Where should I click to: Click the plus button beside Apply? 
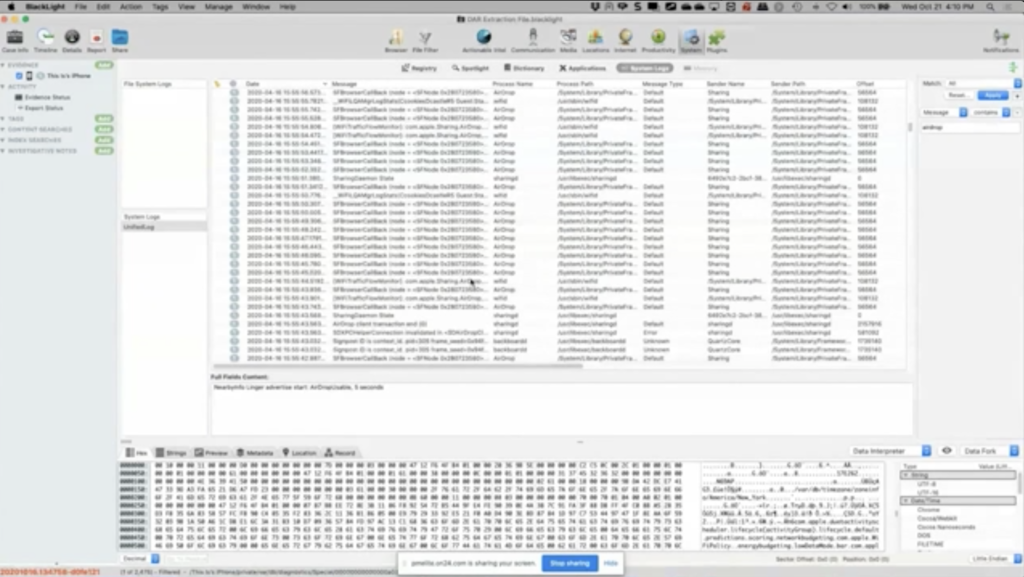coord(1017,95)
